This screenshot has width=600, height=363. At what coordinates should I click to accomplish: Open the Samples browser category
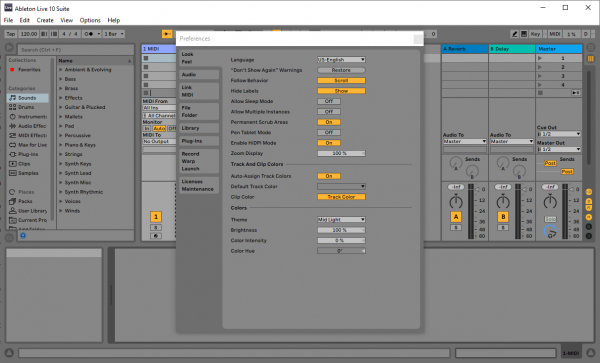pos(28,173)
